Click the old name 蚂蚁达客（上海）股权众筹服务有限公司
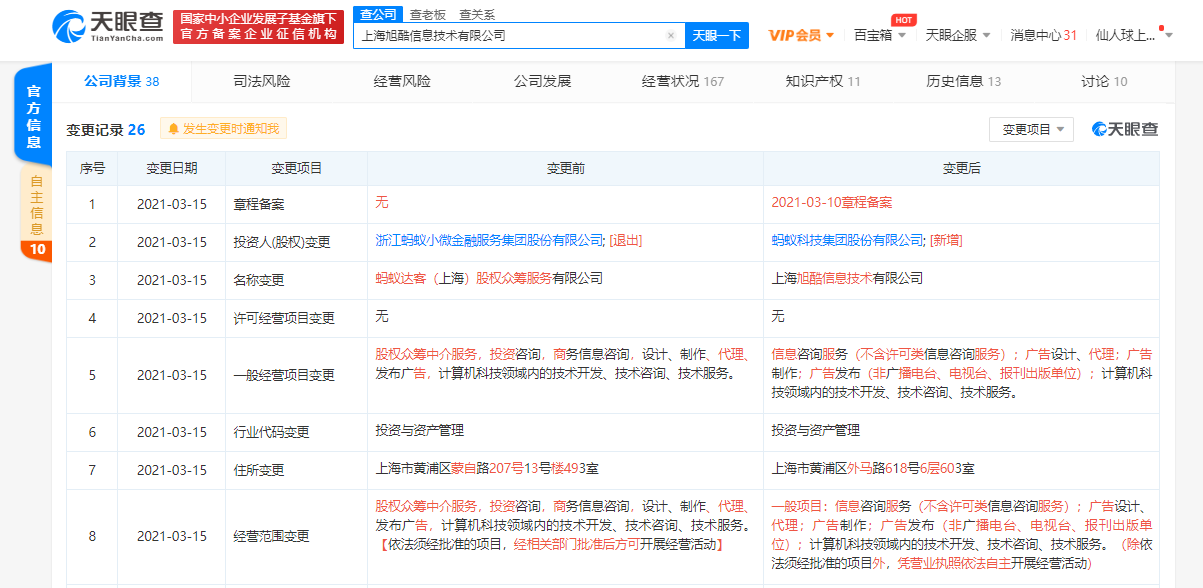 [489, 278]
